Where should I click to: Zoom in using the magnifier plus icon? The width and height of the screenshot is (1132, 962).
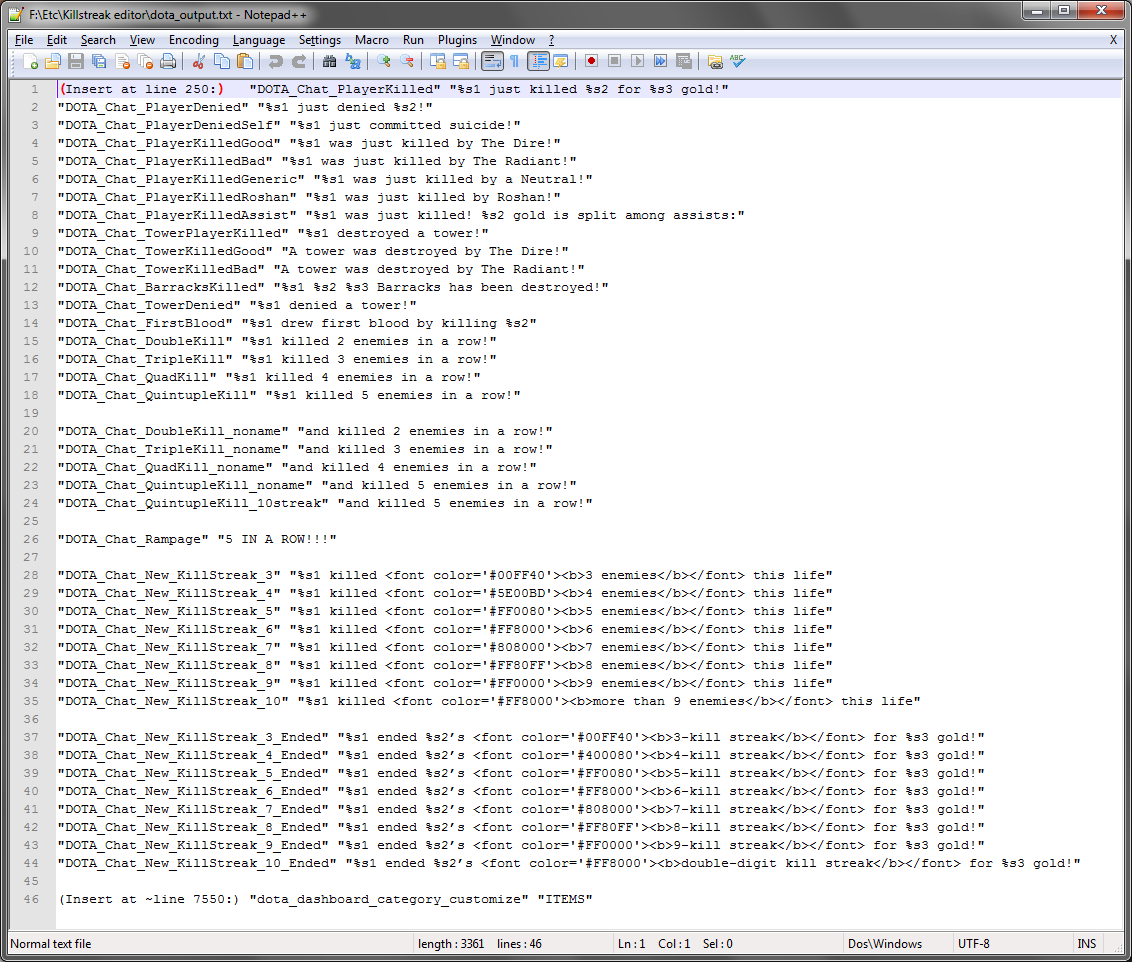[x=383, y=61]
